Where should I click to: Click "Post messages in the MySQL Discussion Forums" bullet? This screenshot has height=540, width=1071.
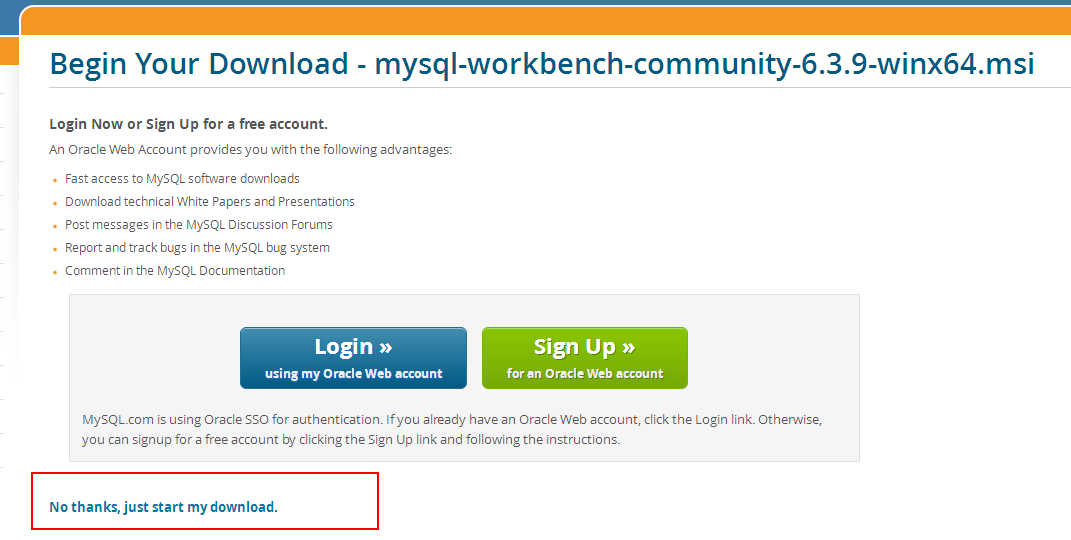[199, 225]
